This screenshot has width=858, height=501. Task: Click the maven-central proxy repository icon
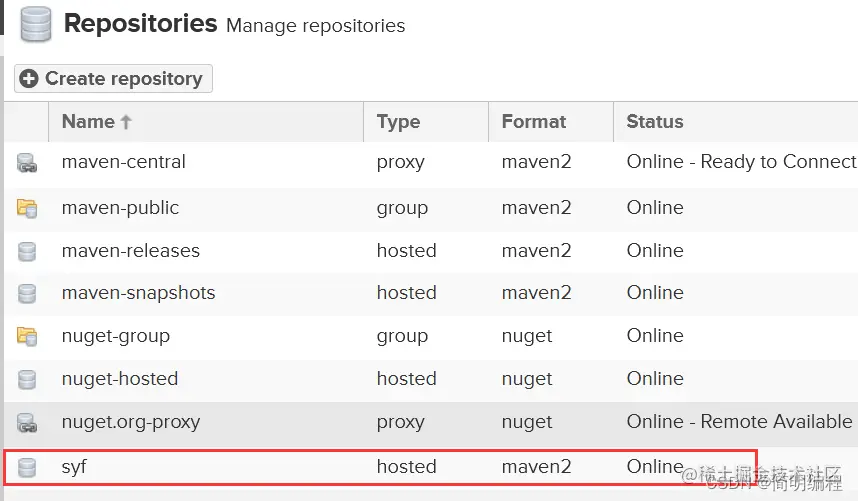click(x=27, y=163)
